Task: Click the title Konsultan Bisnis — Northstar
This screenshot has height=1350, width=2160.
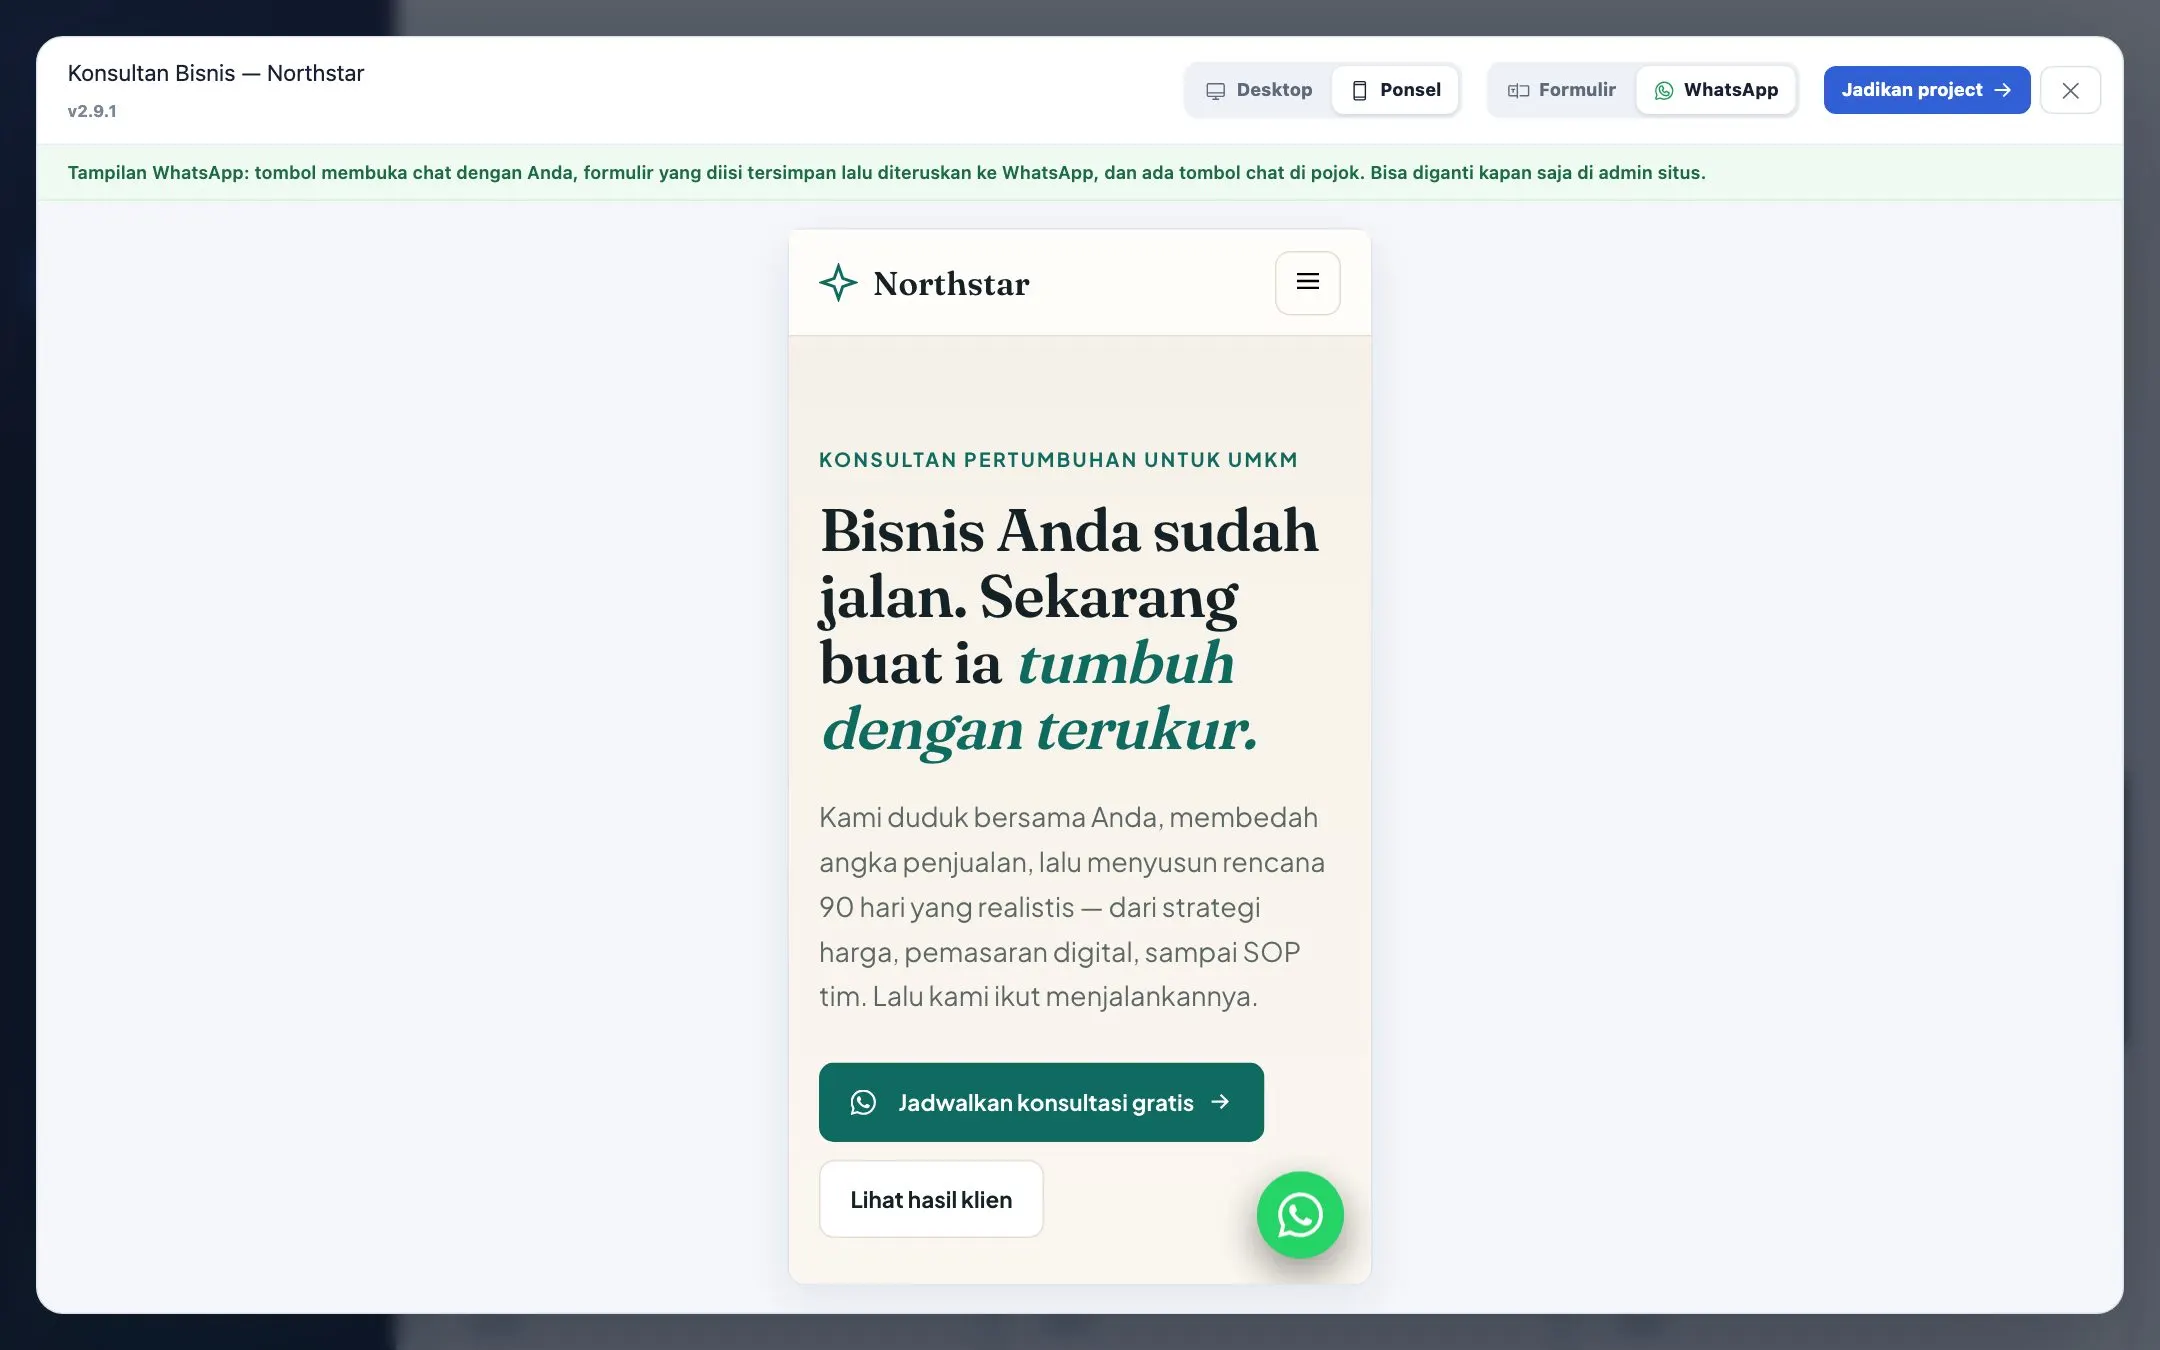Action: click(x=216, y=73)
